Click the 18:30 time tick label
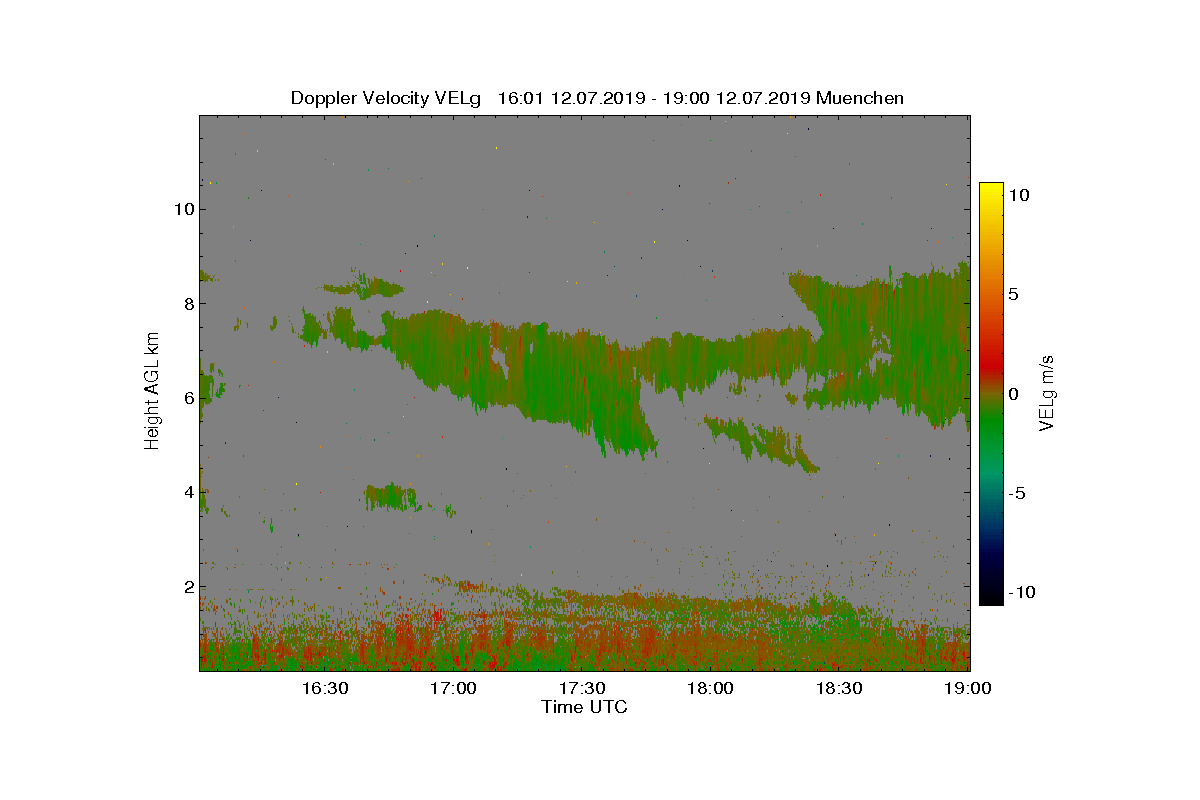 [x=840, y=689]
